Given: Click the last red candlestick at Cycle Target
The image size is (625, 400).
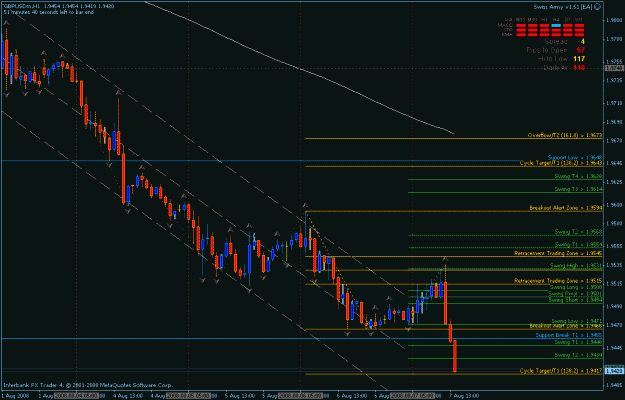Looking at the screenshot, I should click(x=455, y=356).
